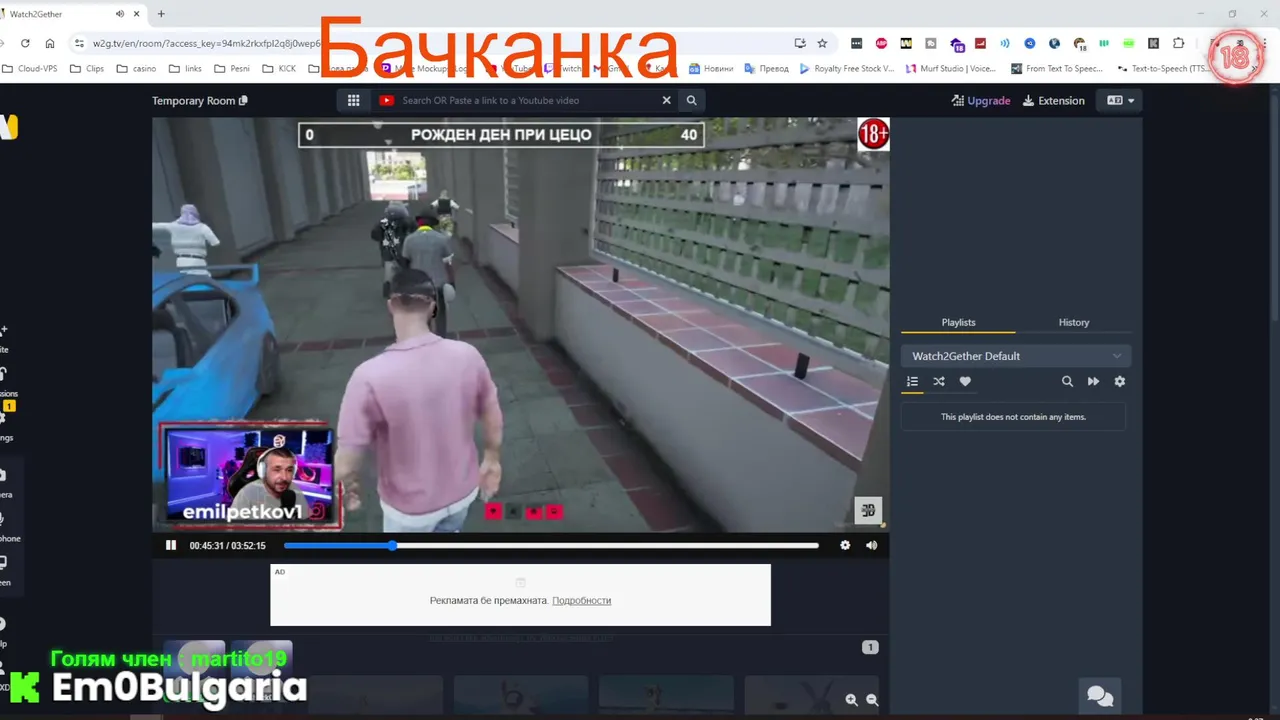
Task: Bookmark this page with the star
Action: (x=822, y=43)
